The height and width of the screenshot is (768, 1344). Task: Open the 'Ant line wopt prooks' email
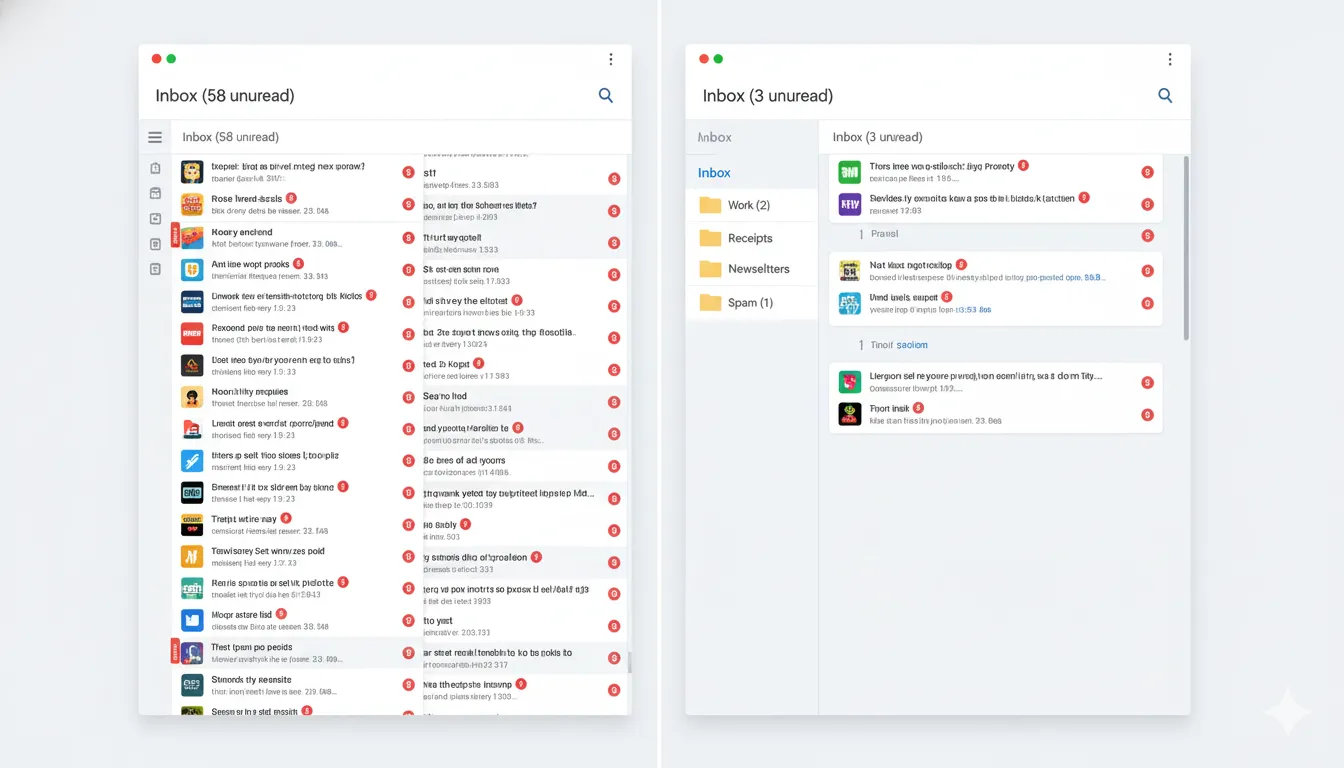pos(299,269)
